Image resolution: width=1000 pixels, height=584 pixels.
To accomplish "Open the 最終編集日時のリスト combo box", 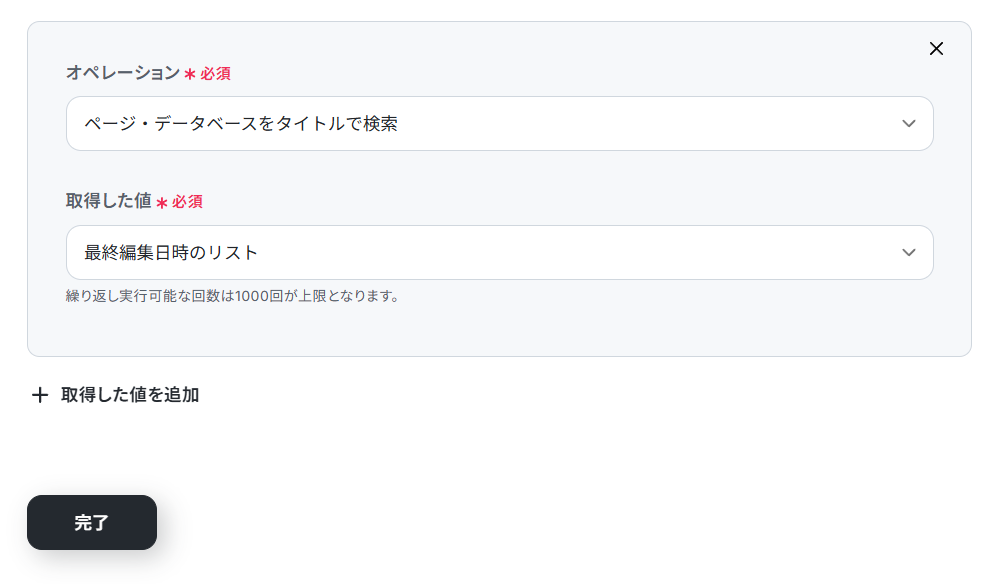I will [499, 252].
